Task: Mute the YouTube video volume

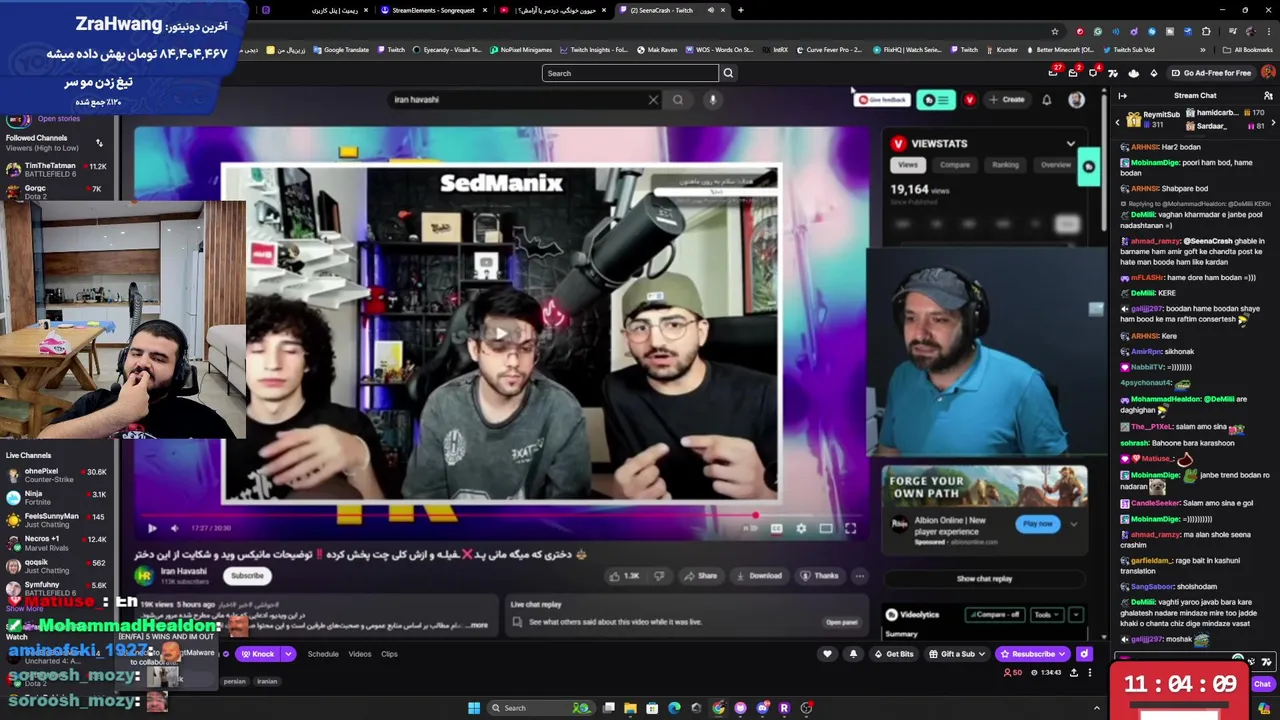Action: (x=175, y=528)
